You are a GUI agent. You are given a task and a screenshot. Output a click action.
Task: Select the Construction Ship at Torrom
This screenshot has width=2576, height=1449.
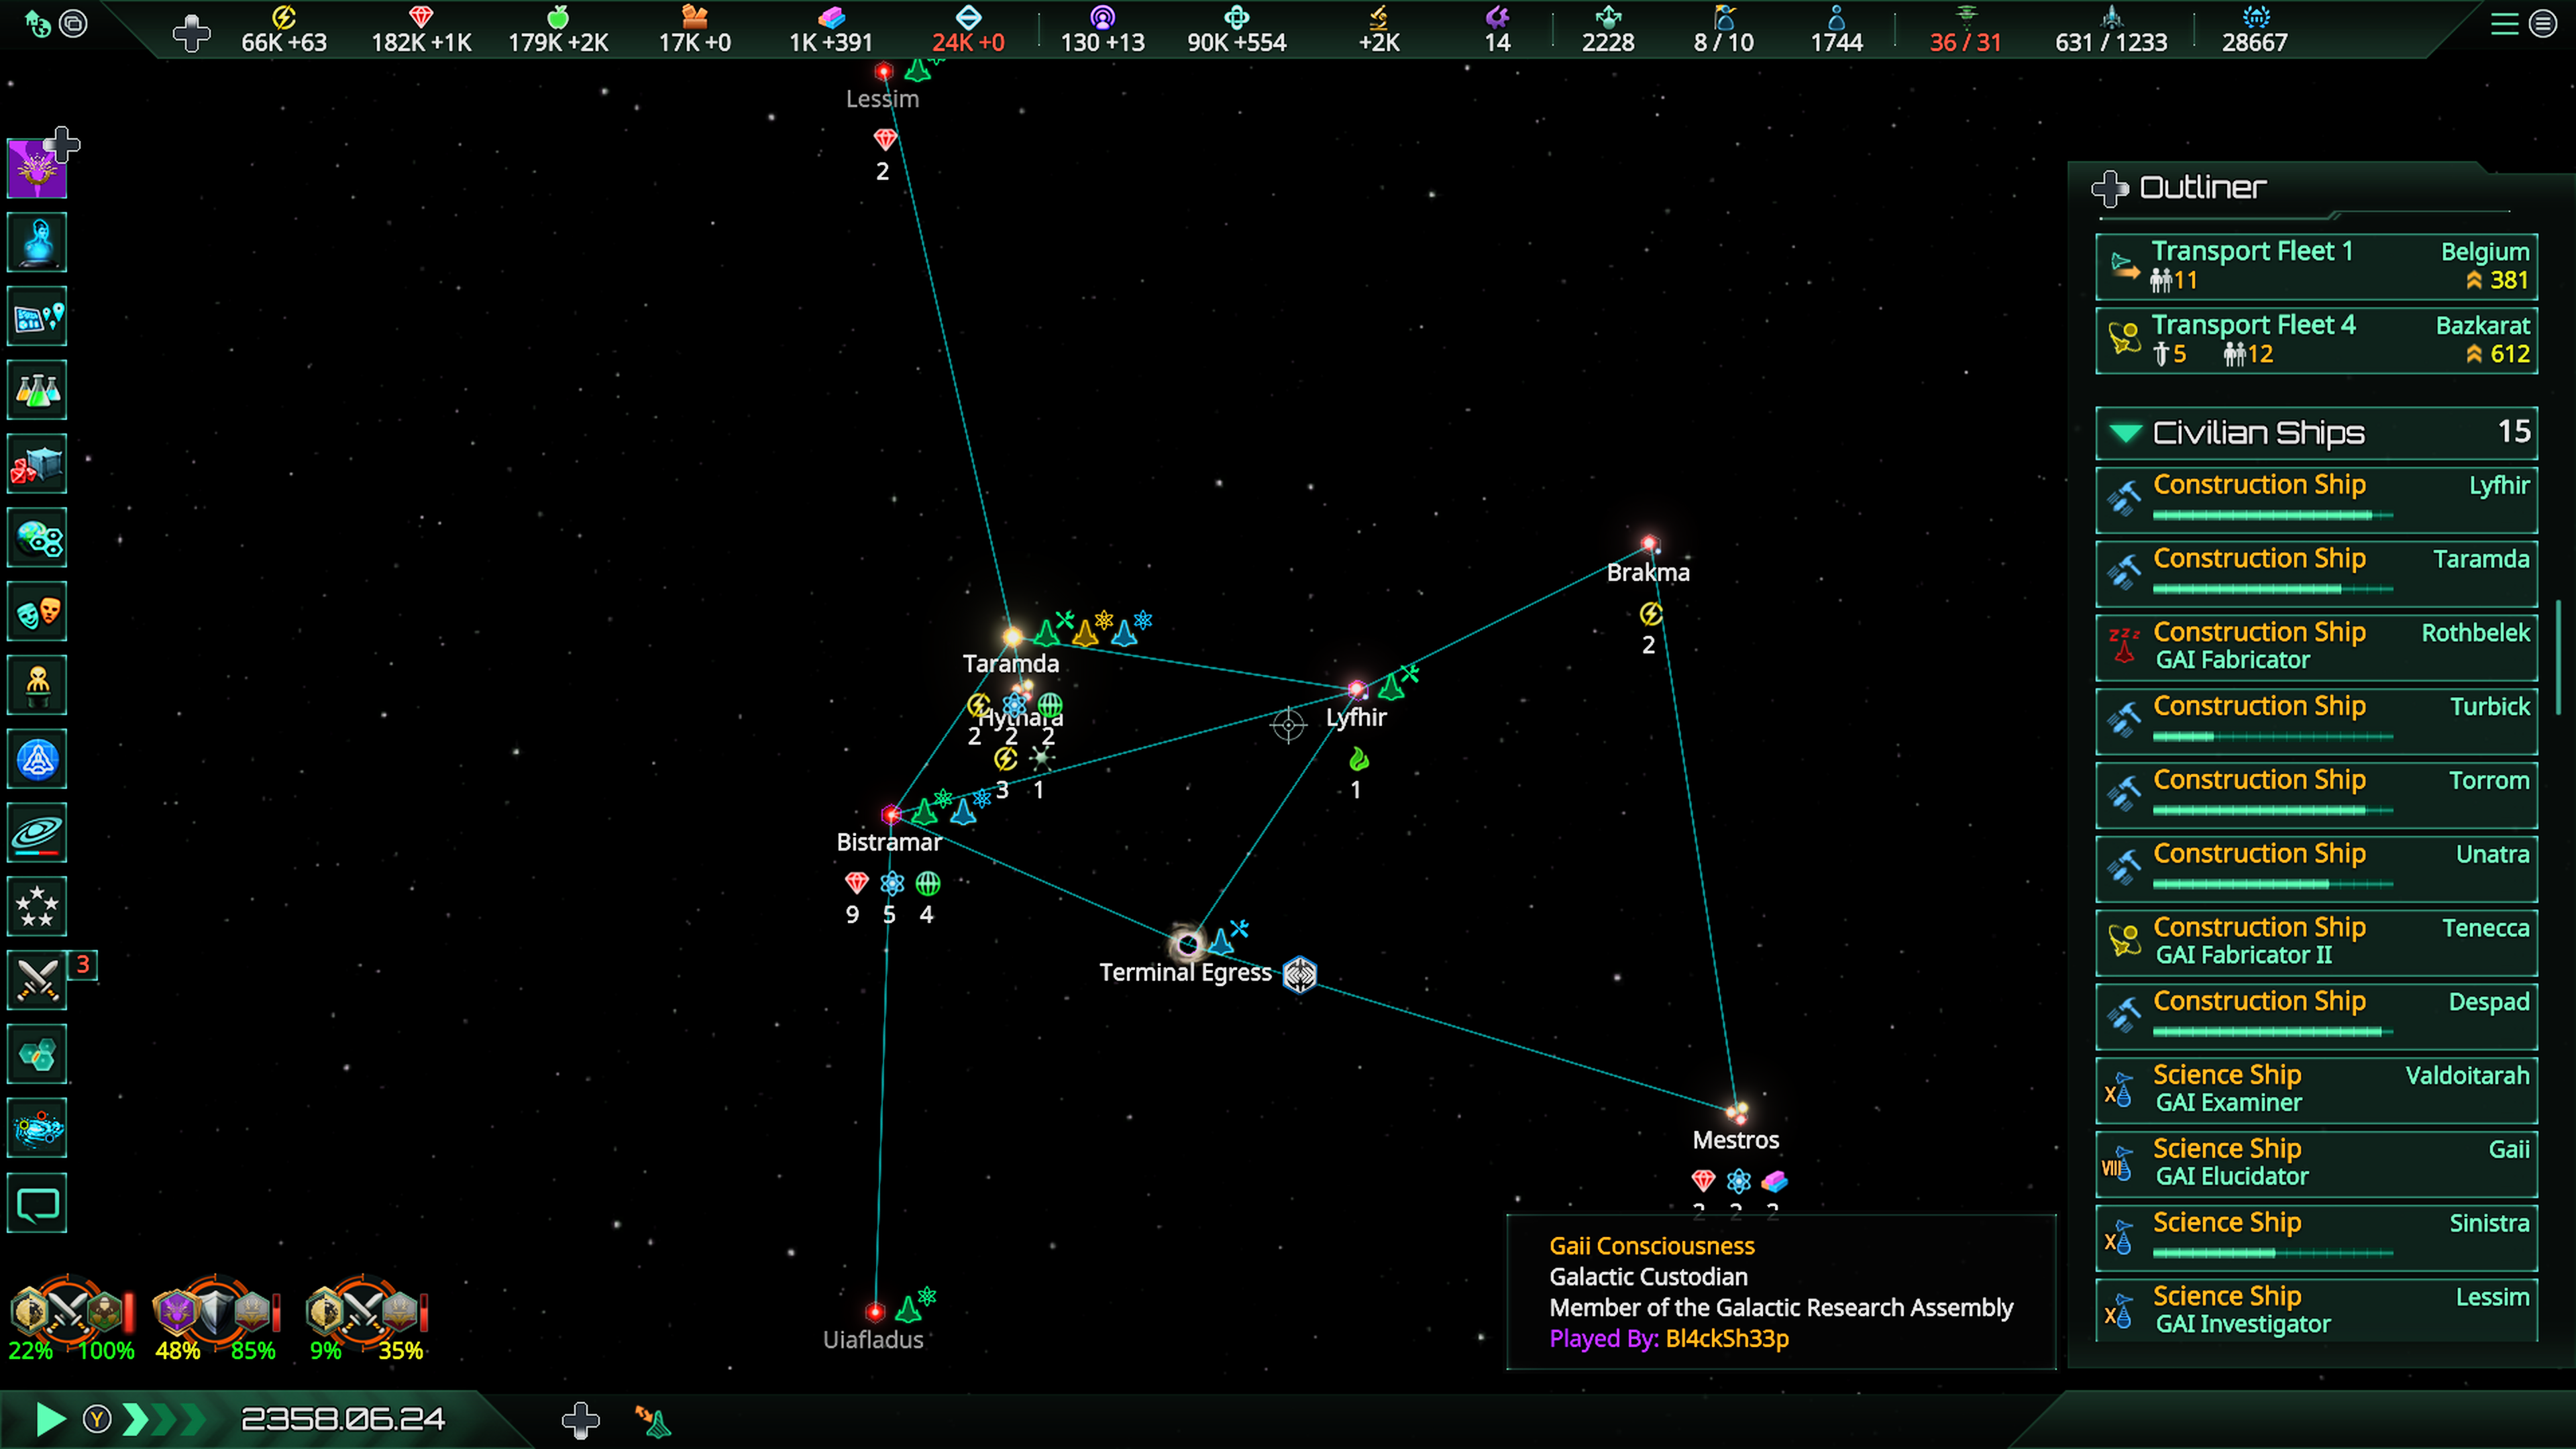point(2316,795)
